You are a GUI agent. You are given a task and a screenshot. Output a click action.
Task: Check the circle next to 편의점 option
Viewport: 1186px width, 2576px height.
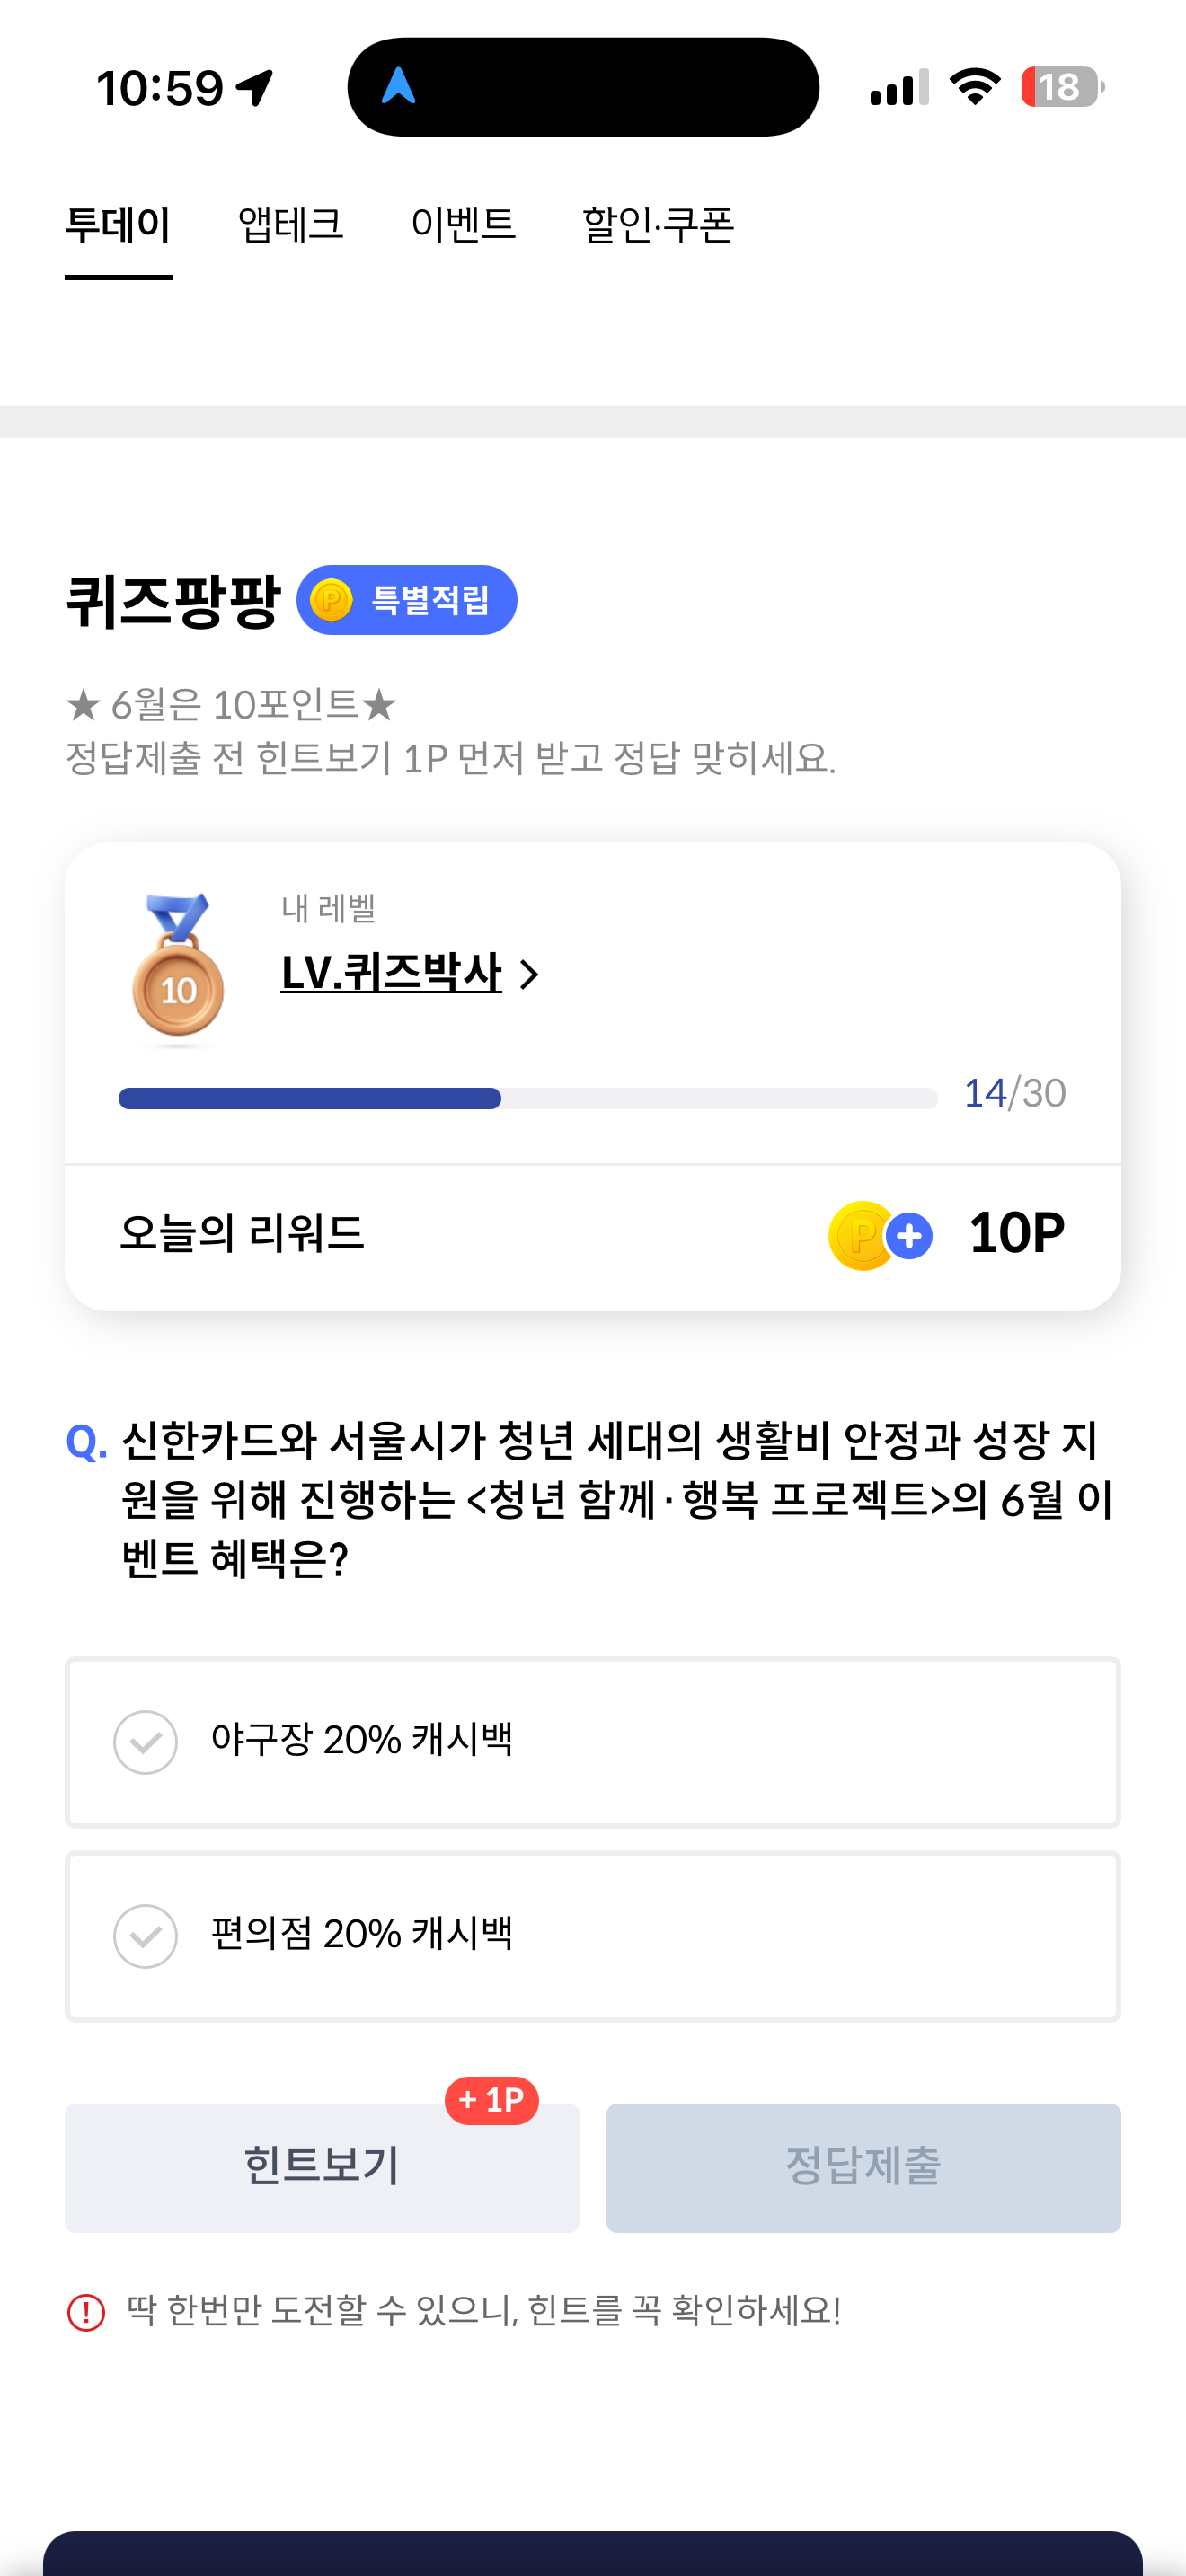click(145, 1936)
